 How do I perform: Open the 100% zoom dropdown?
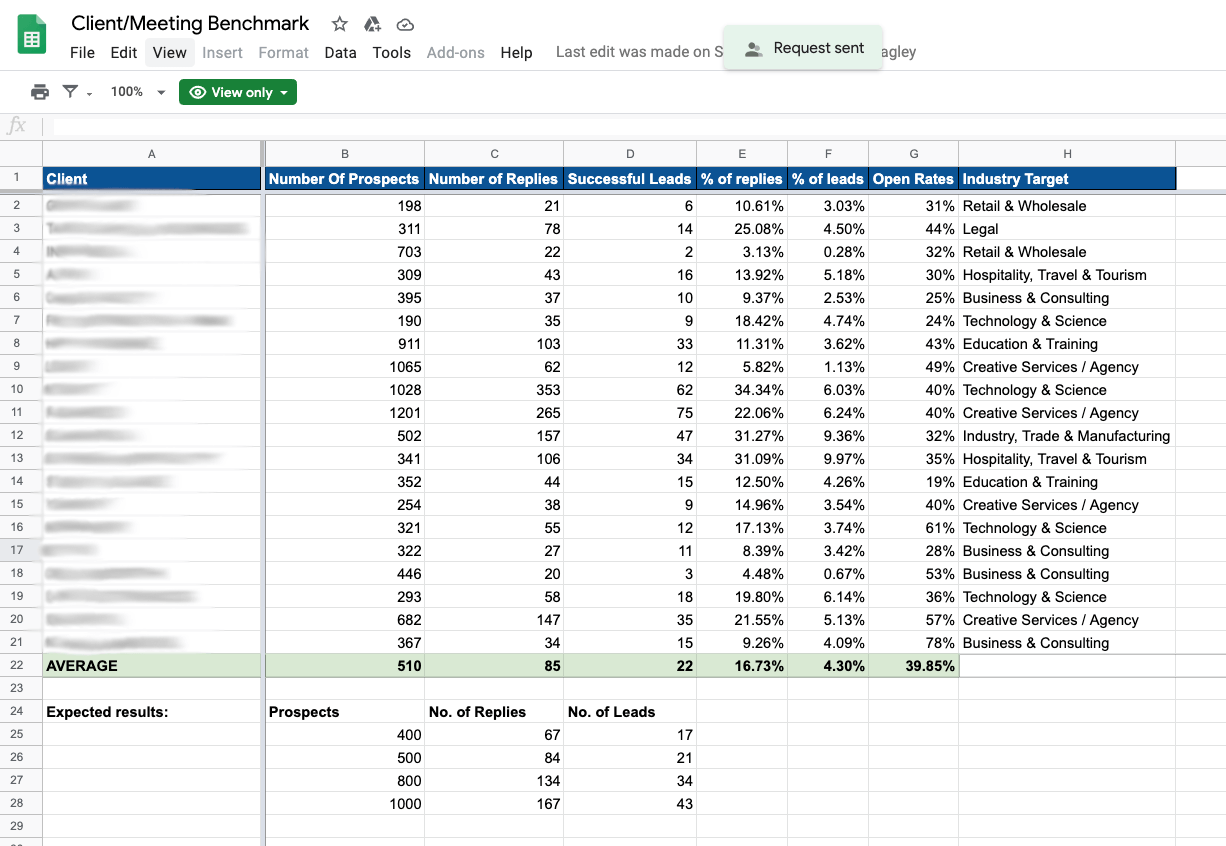click(138, 92)
